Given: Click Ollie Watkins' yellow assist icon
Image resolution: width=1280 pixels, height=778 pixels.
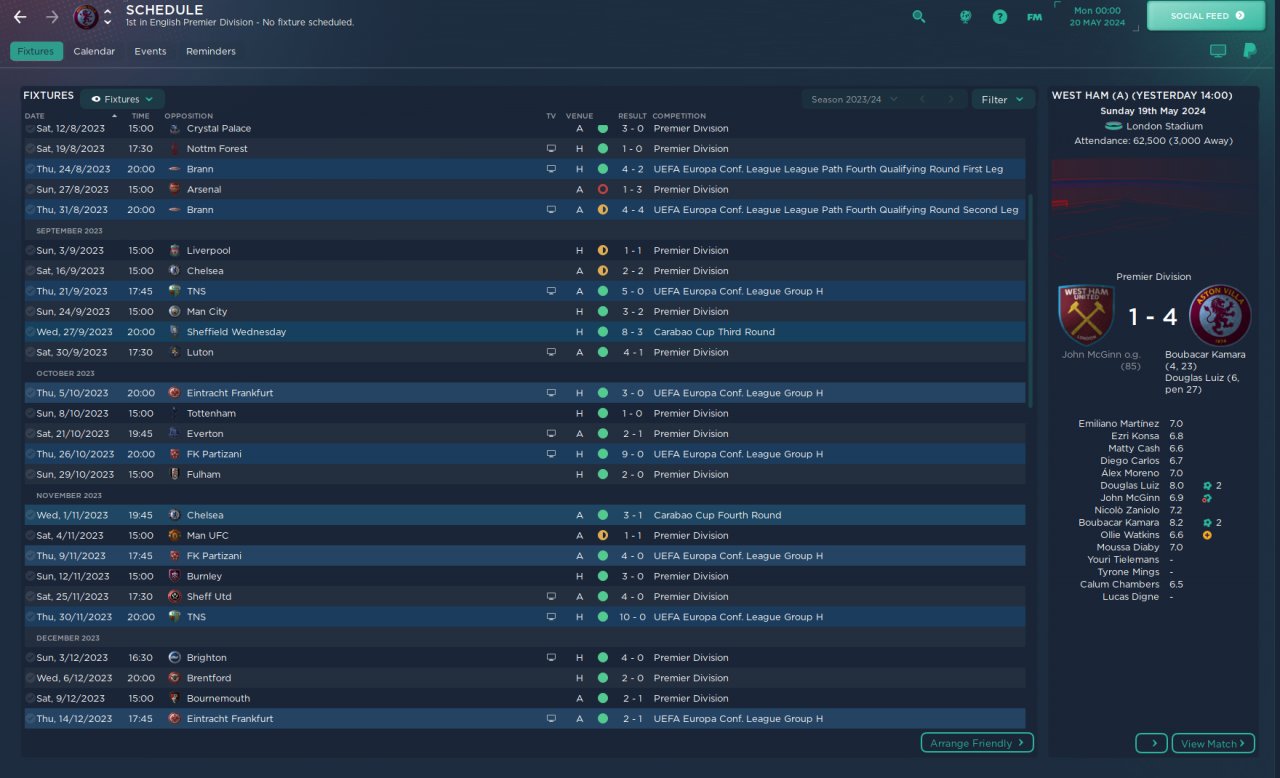Looking at the screenshot, I should pos(1208,535).
